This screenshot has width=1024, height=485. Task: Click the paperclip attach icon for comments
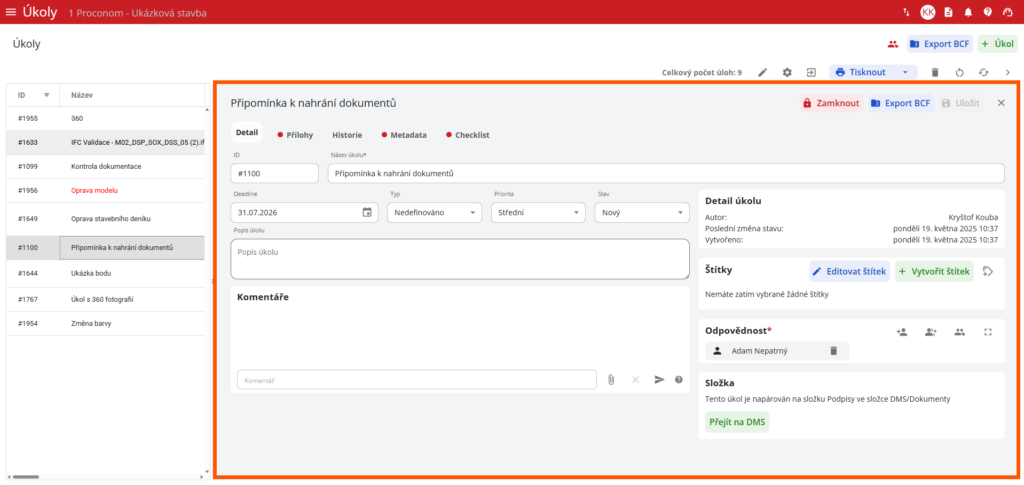click(611, 379)
